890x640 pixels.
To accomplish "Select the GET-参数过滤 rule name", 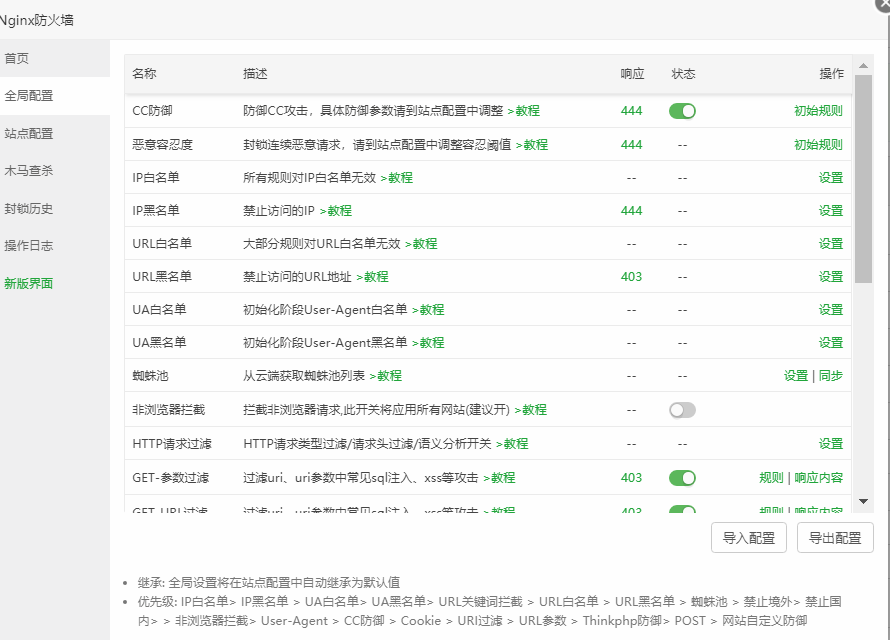I will pyautogui.click(x=170, y=478).
